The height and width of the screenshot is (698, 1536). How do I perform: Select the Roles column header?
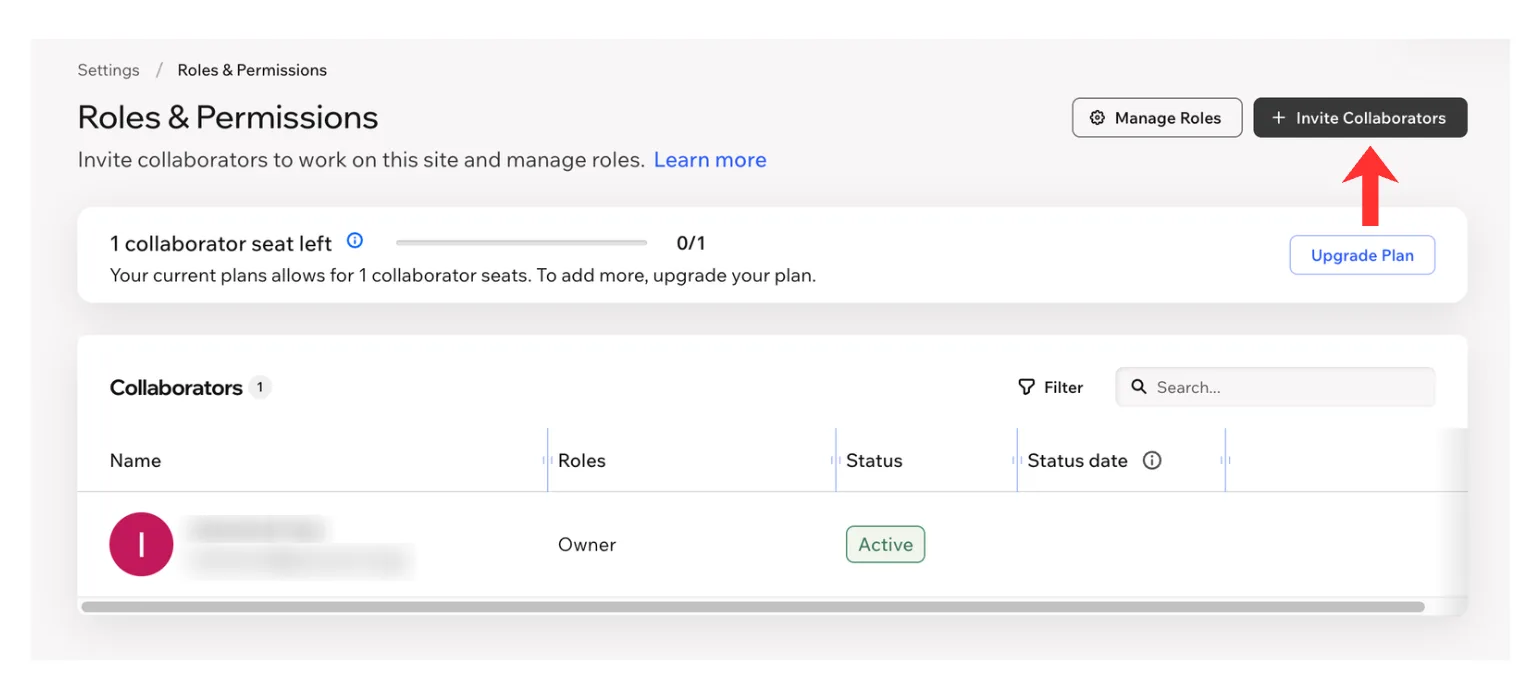pos(582,461)
